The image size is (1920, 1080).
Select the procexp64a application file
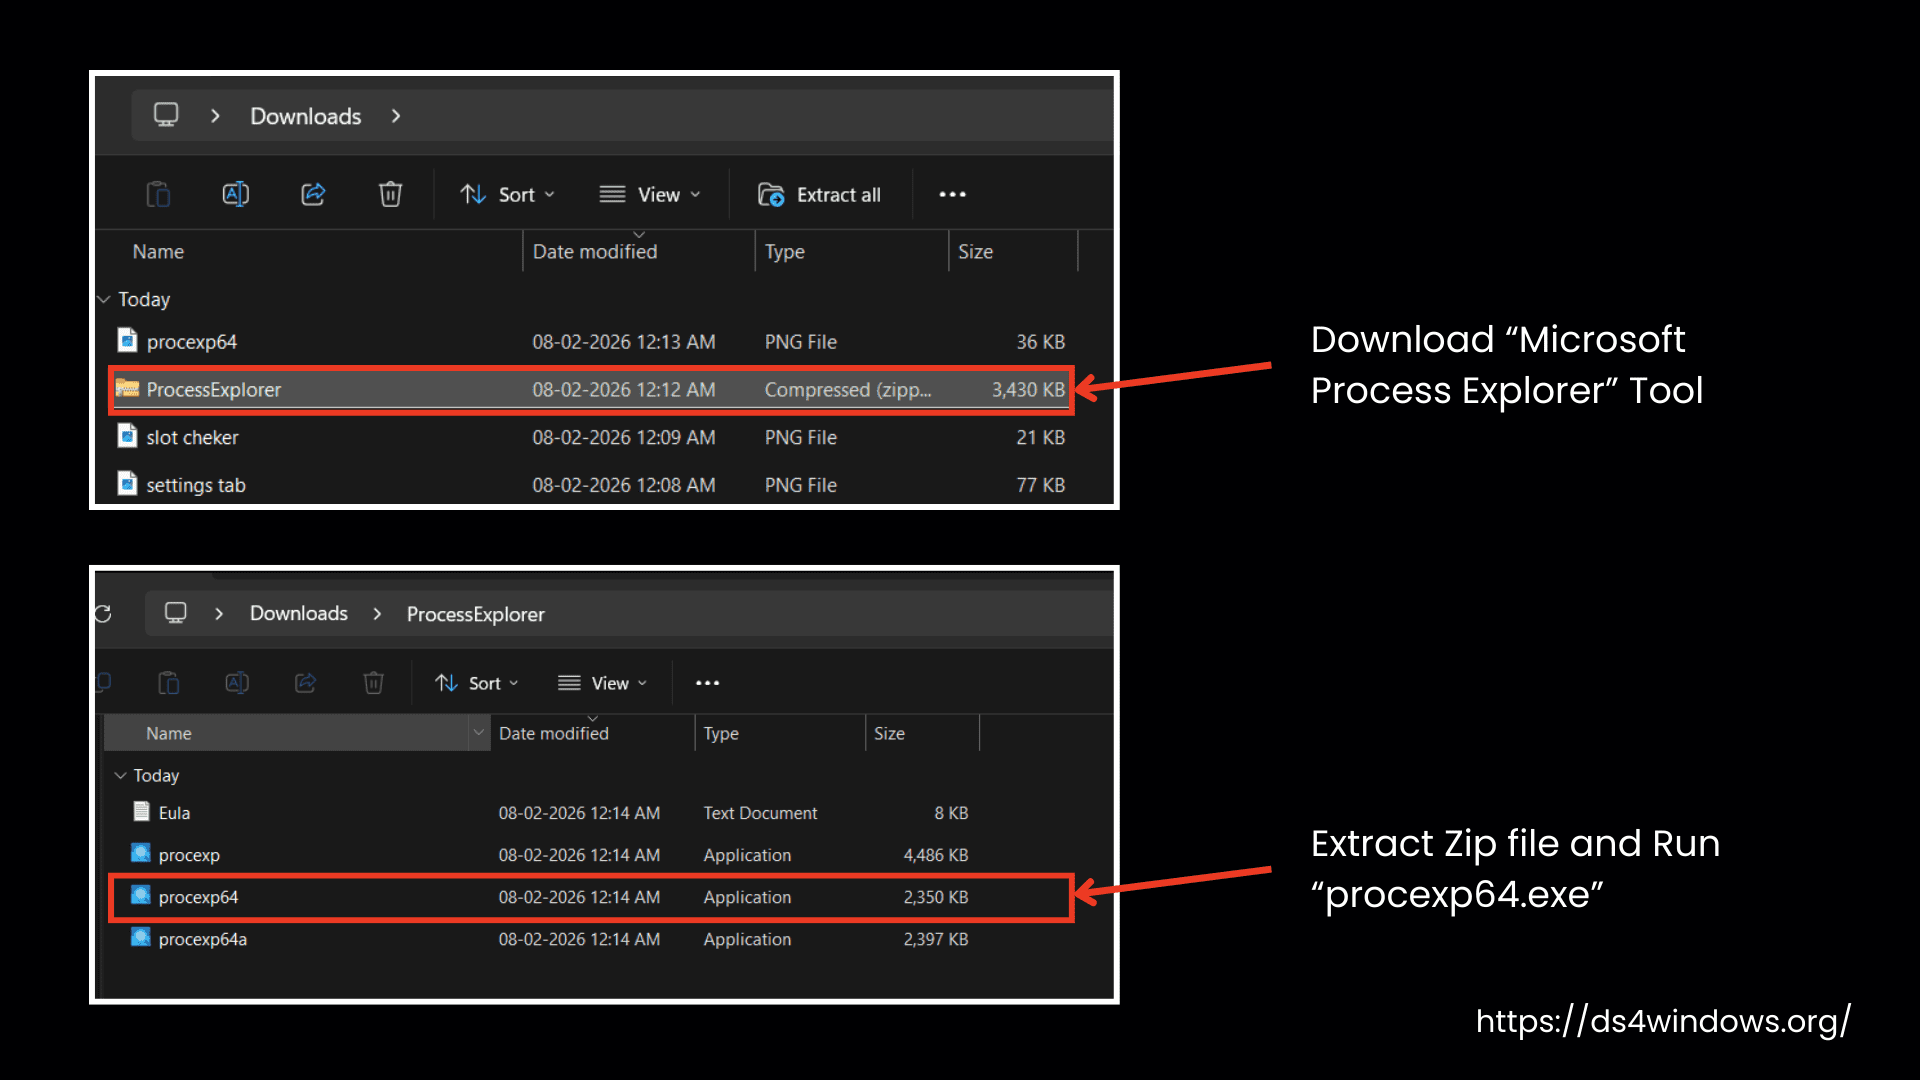click(x=551, y=939)
